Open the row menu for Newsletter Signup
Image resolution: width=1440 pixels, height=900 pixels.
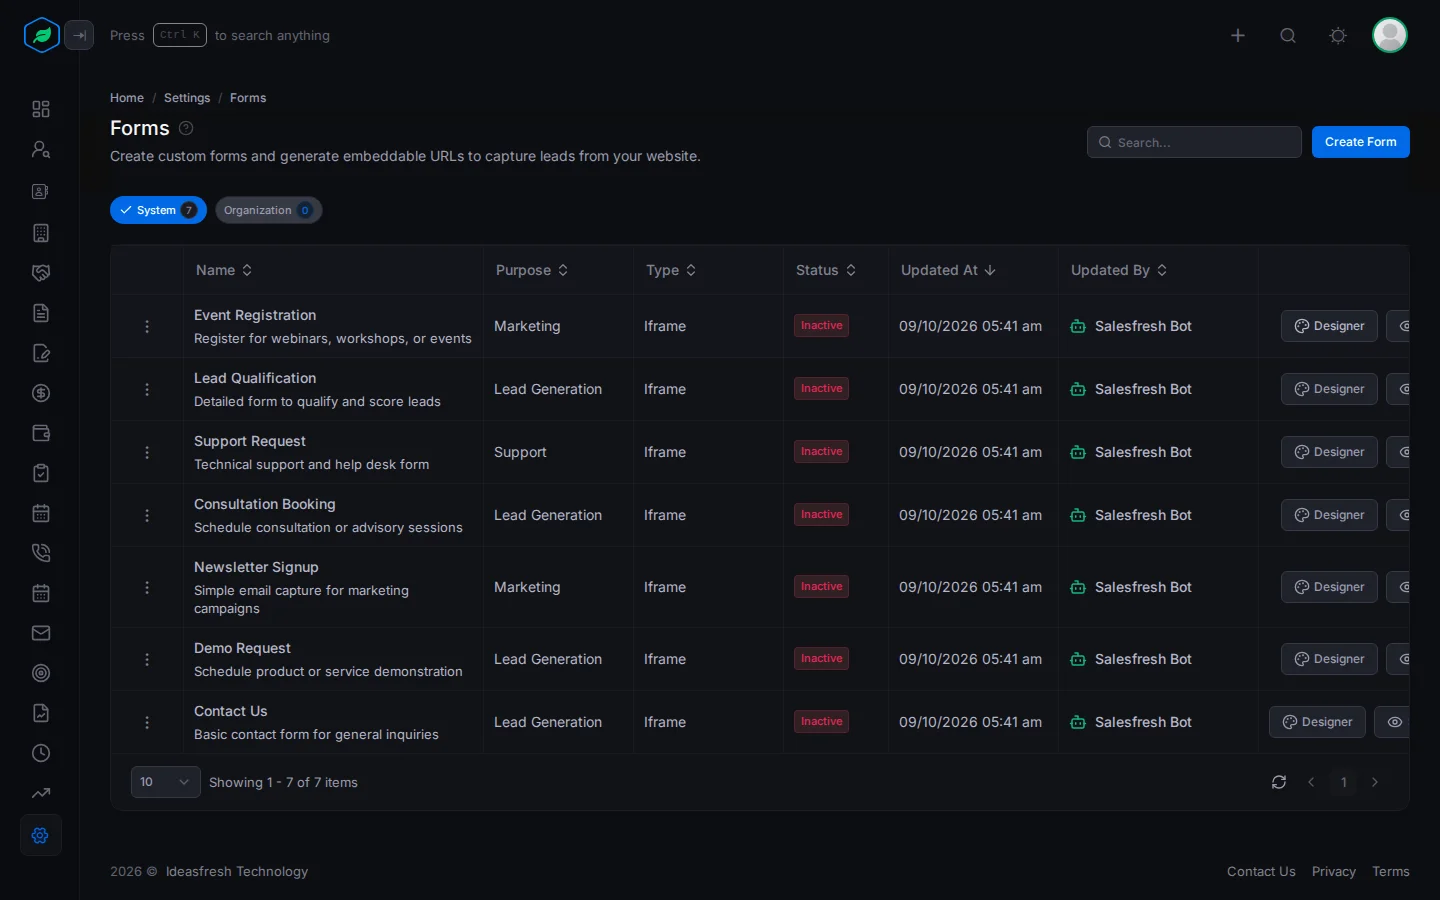147,588
